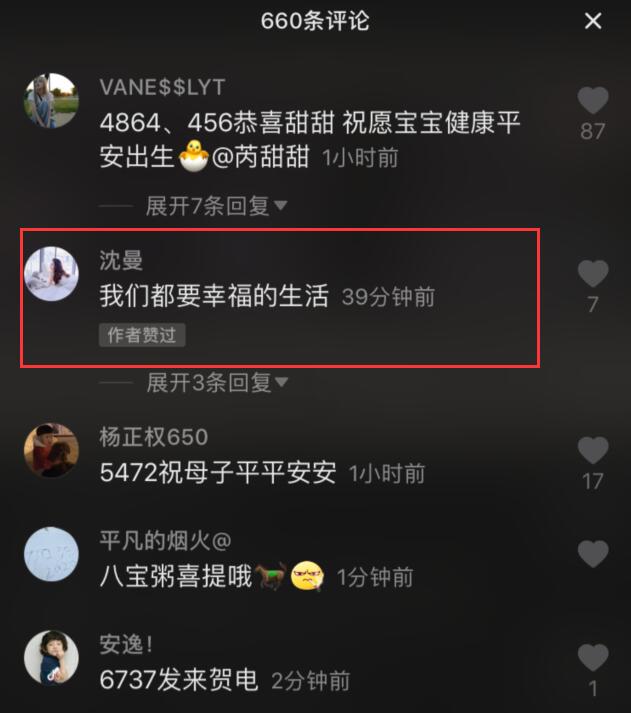Open 平凡的烟火@ avatar picture
The image size is (631, 713).
click(51, 554)
